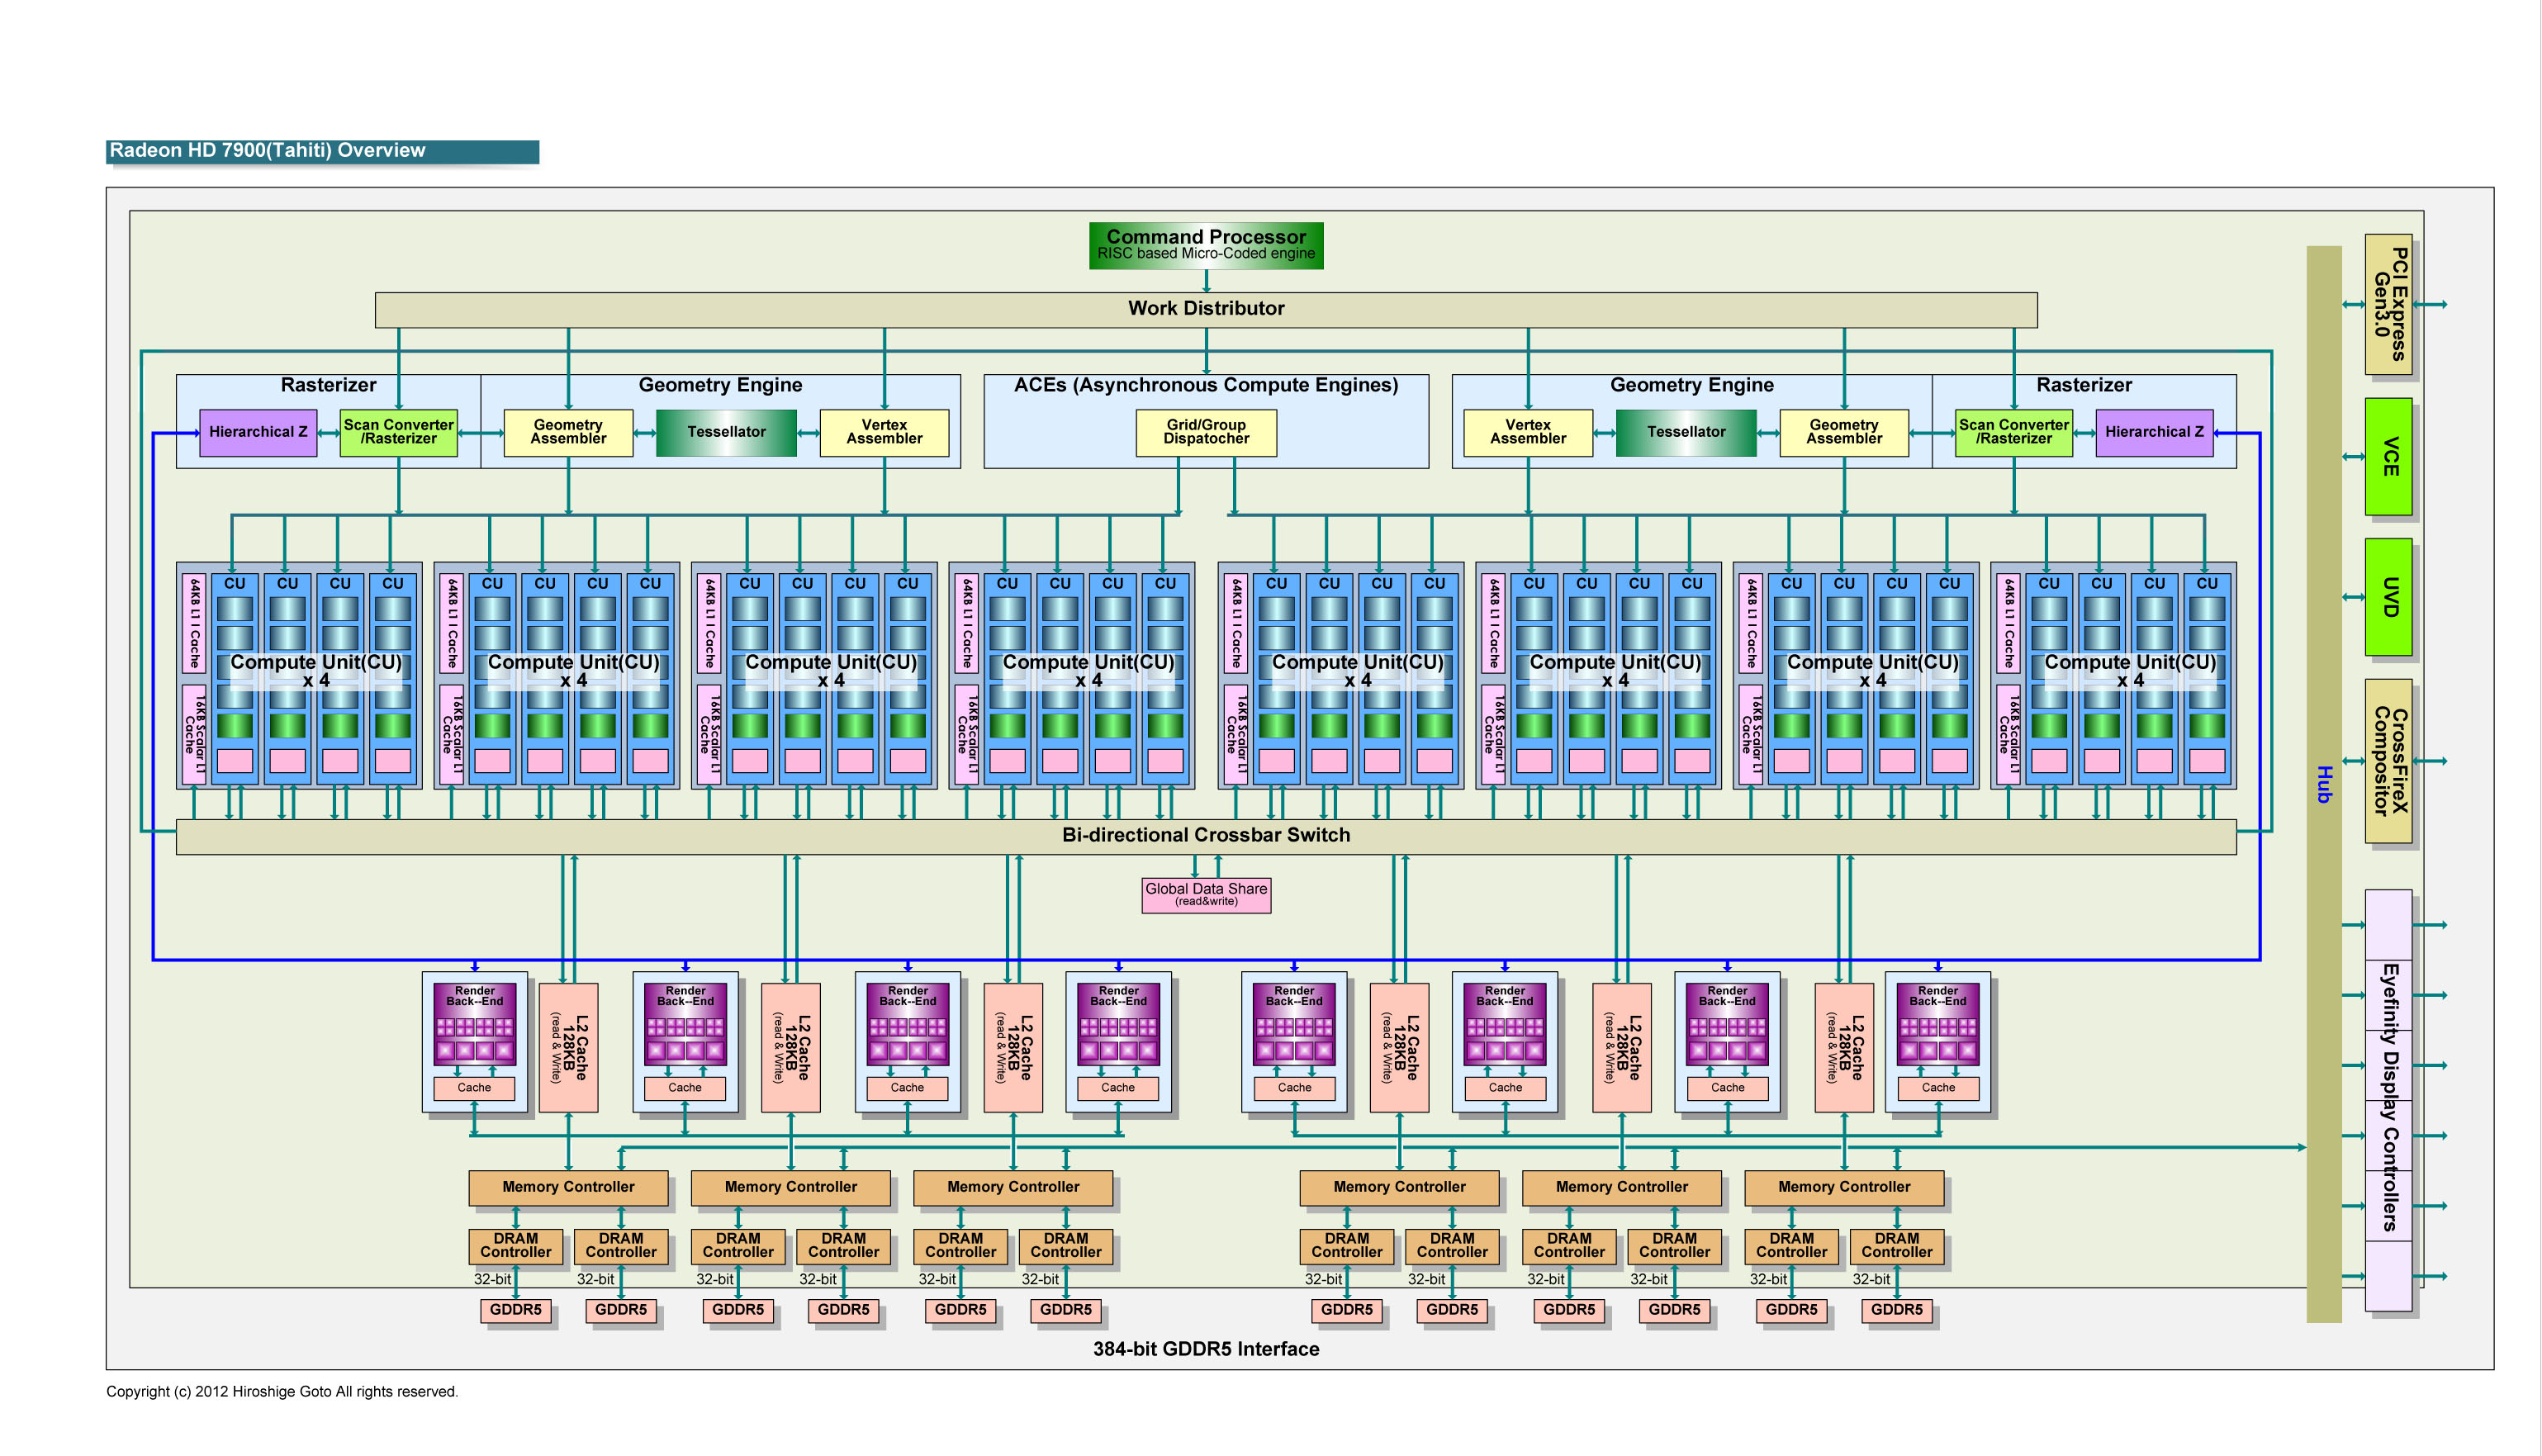This screenshot has width=2542, height=1456.
Task: Click the right Vertex Assembler box
Action: (1527, 432)
